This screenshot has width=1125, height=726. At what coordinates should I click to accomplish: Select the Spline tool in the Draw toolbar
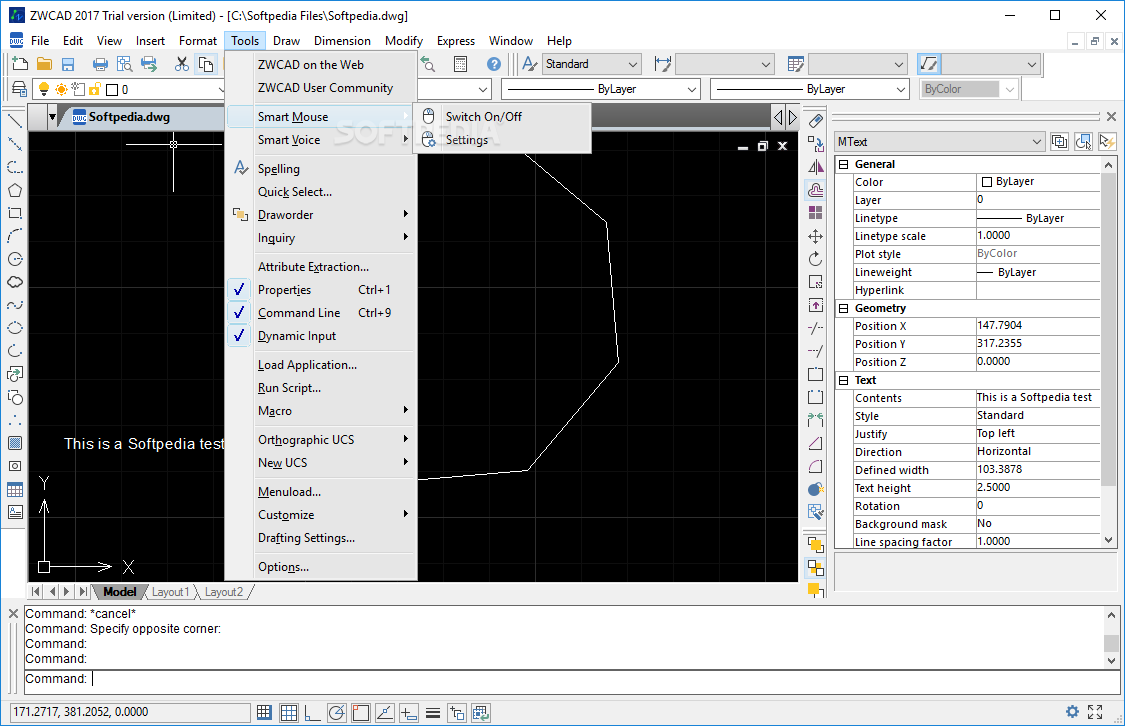14,305
